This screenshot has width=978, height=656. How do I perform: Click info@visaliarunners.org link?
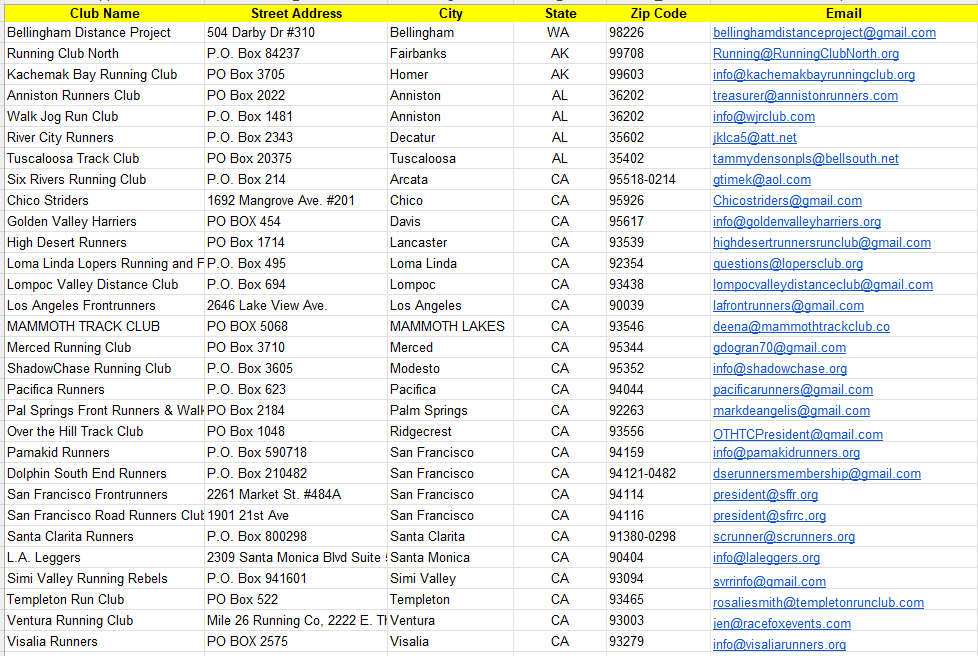[780, 645]
